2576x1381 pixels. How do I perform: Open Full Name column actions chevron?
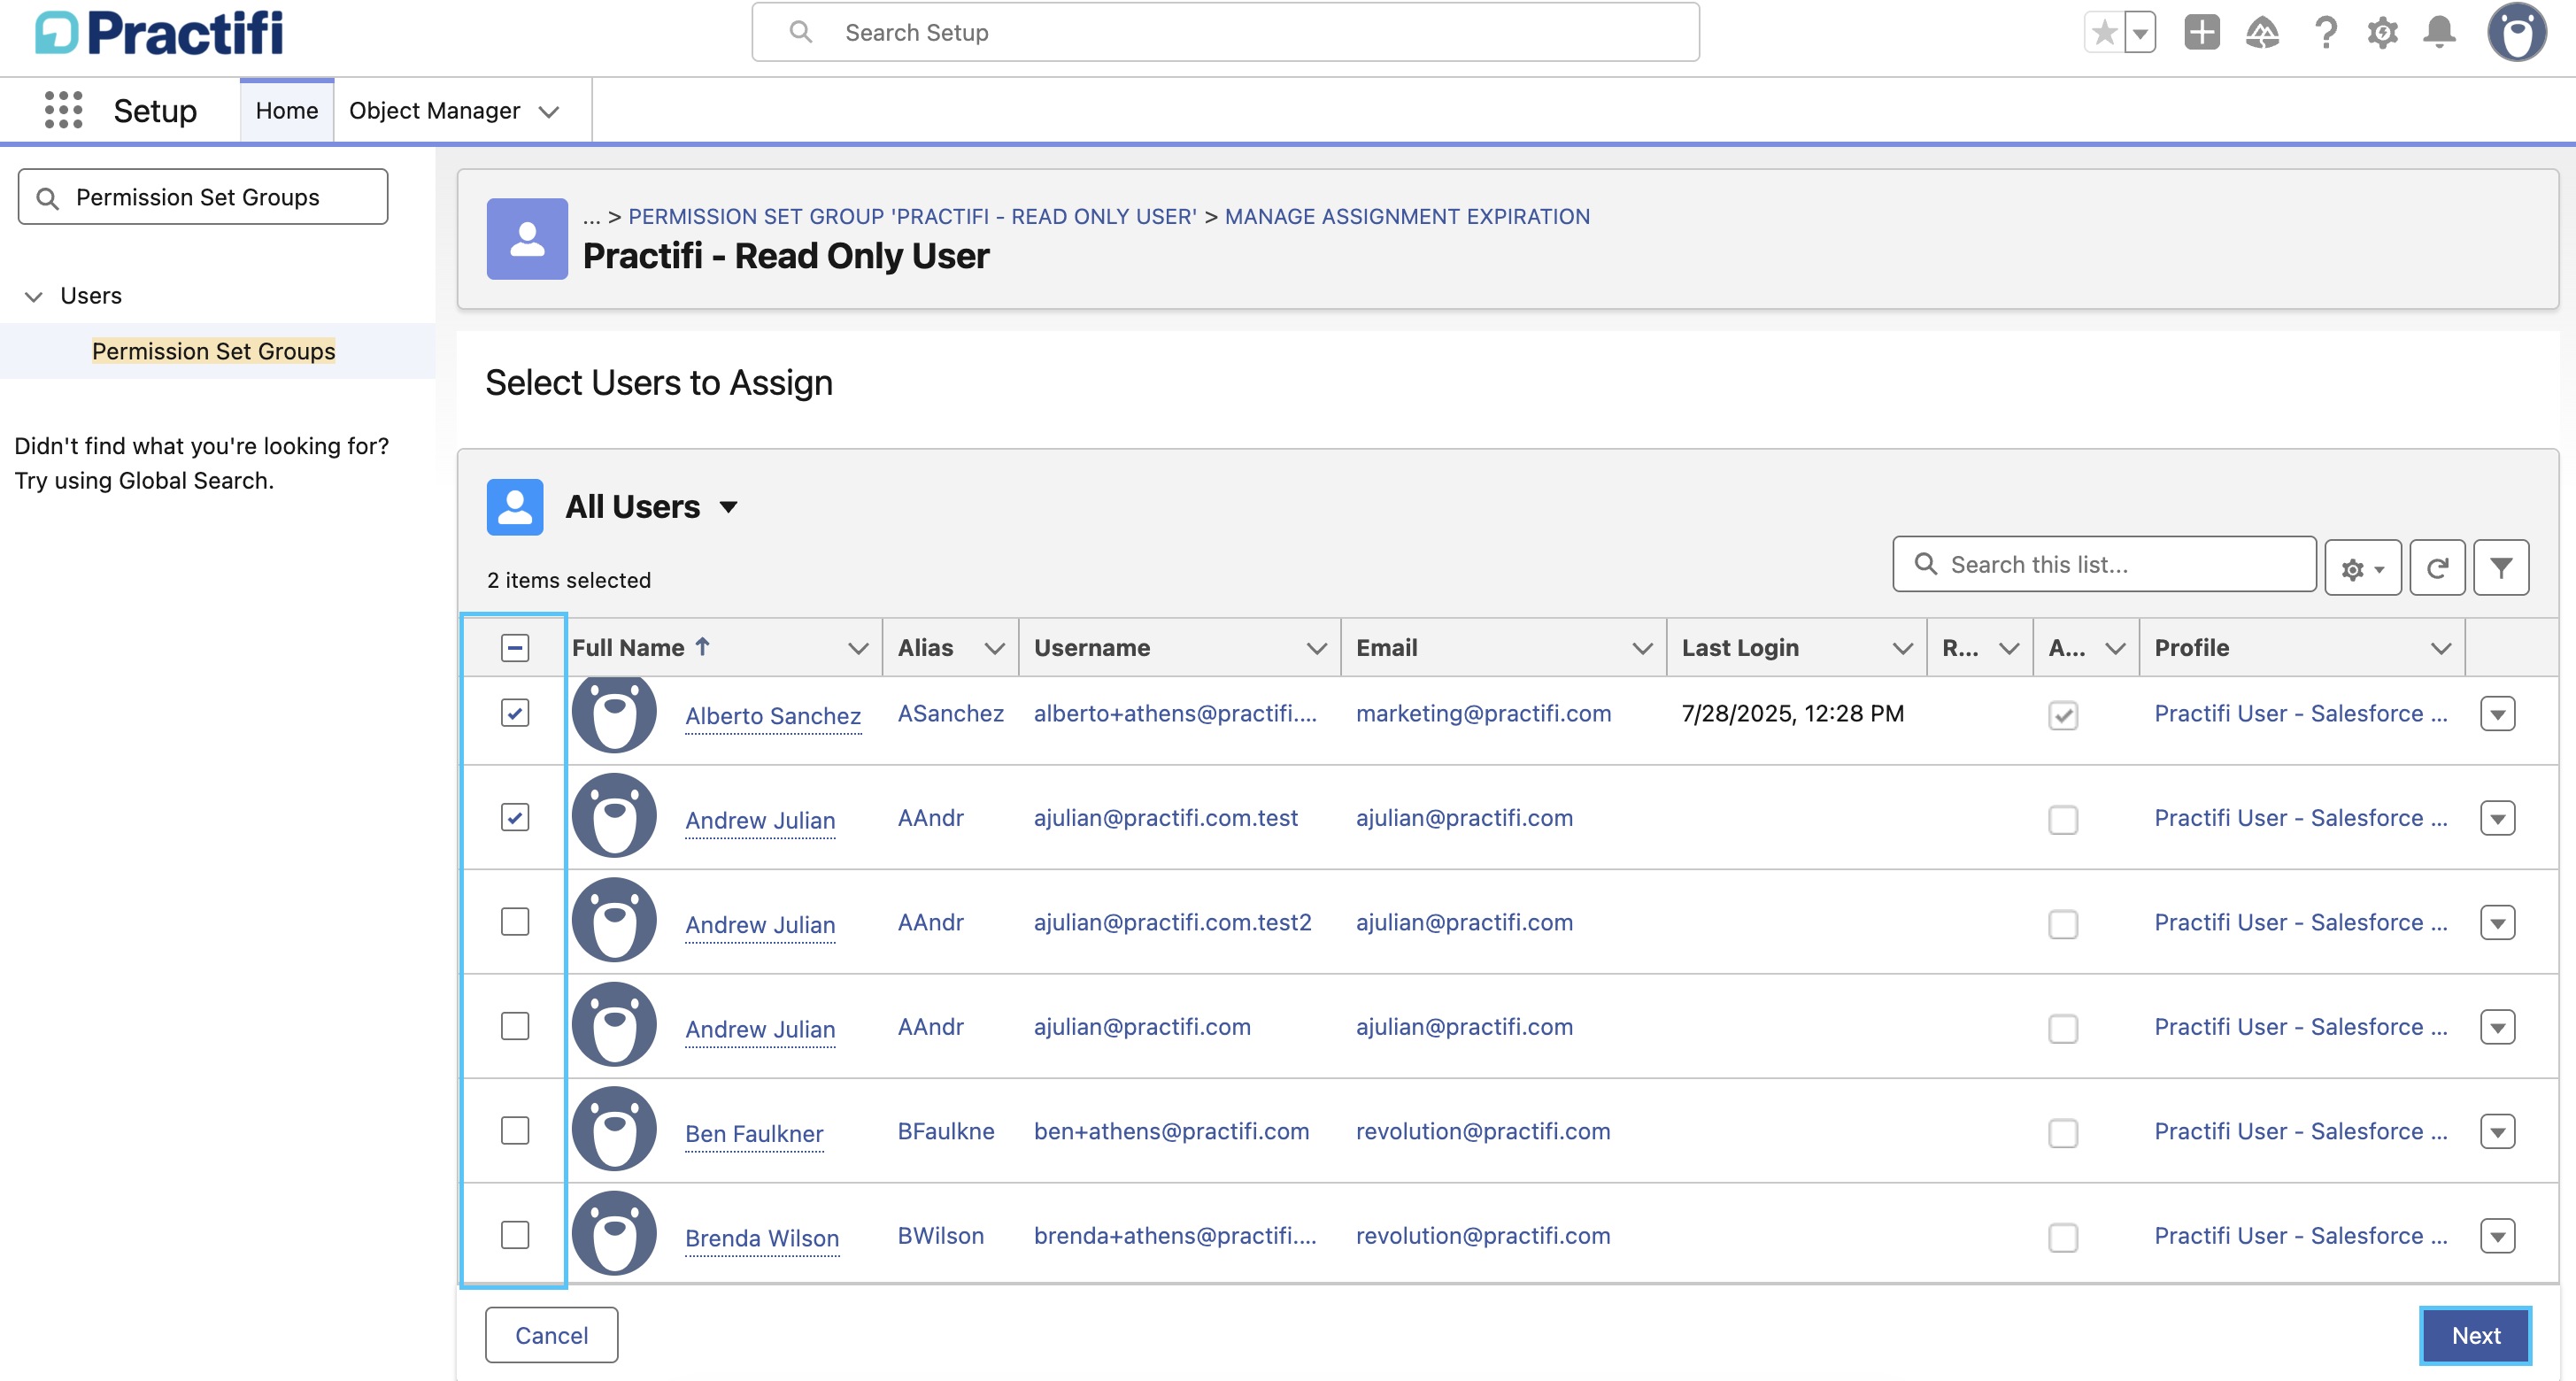(x=858, y=648)
